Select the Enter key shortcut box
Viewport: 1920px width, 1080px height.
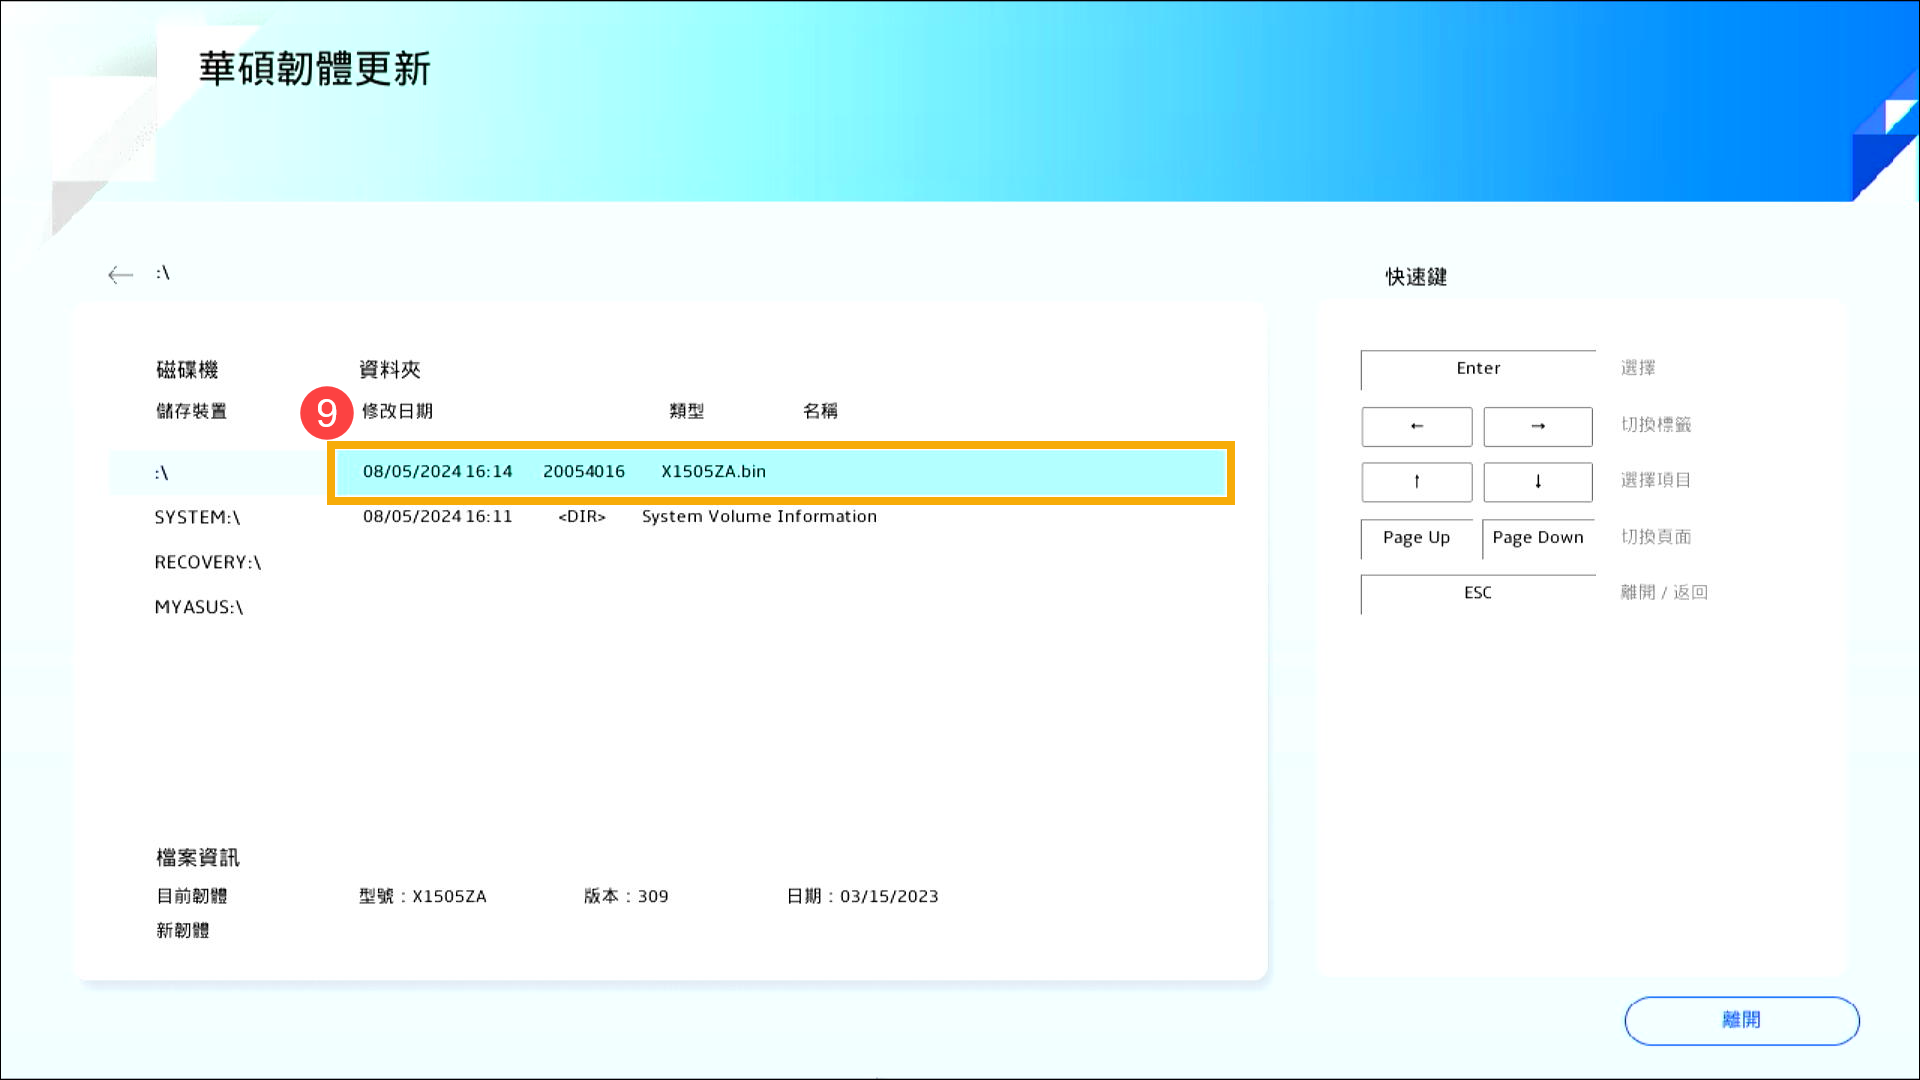[x=1477, y=368]
